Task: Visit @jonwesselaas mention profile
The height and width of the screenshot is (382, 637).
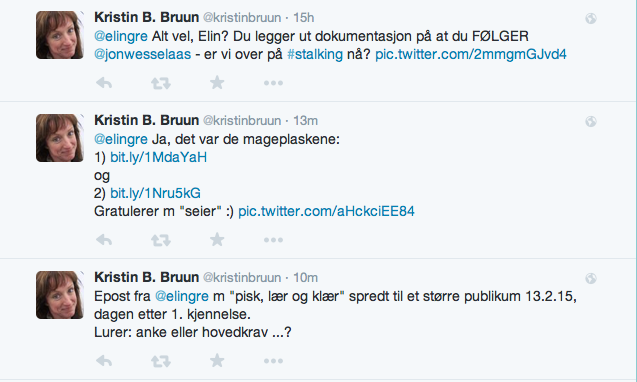Action: [x=143, y=54]
